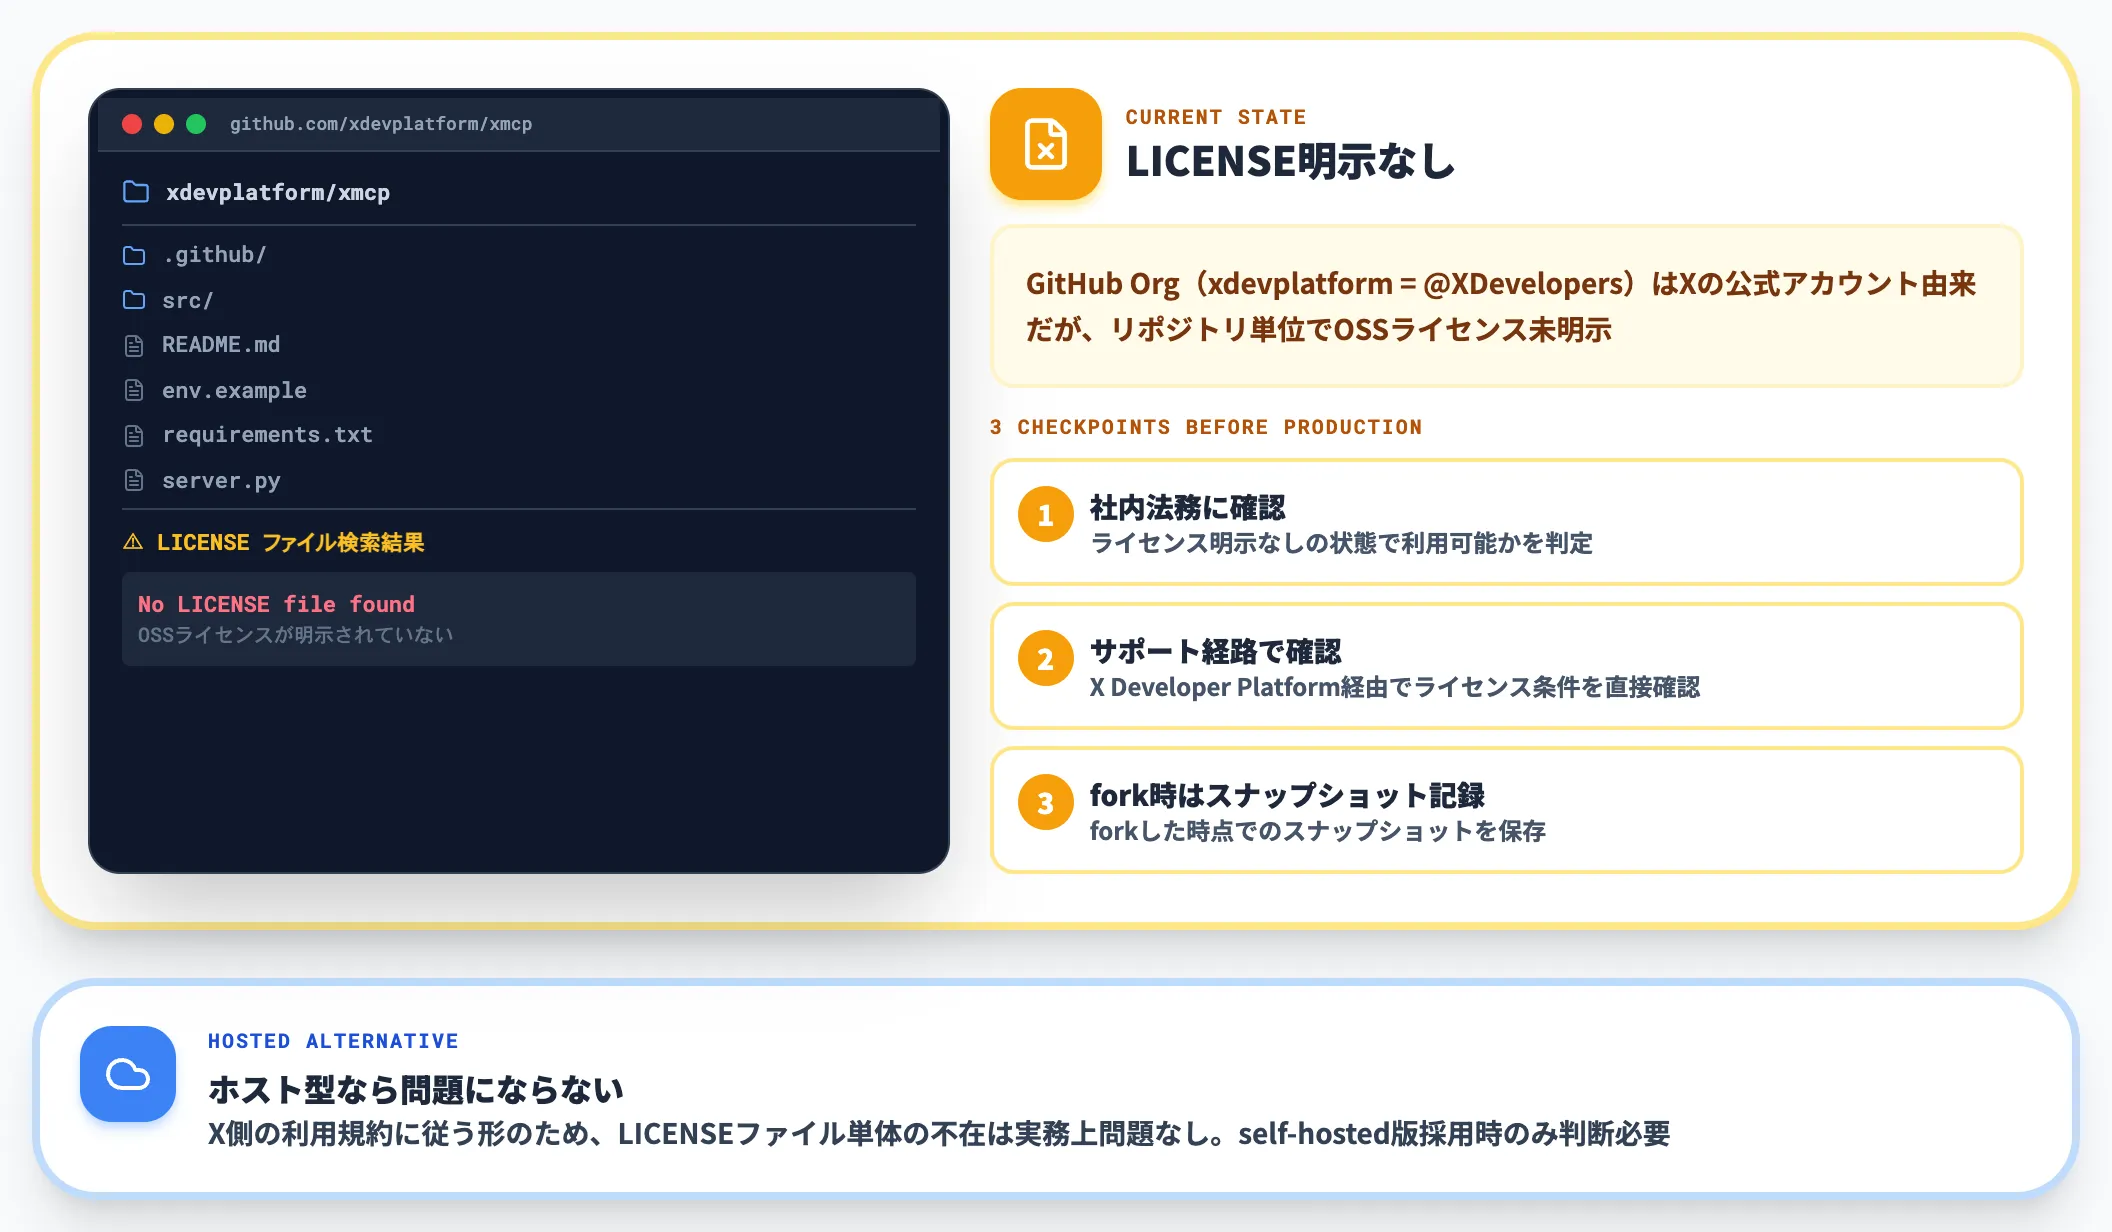
Task: Click the number 3 circle badge
Action: pos(1046,802)
